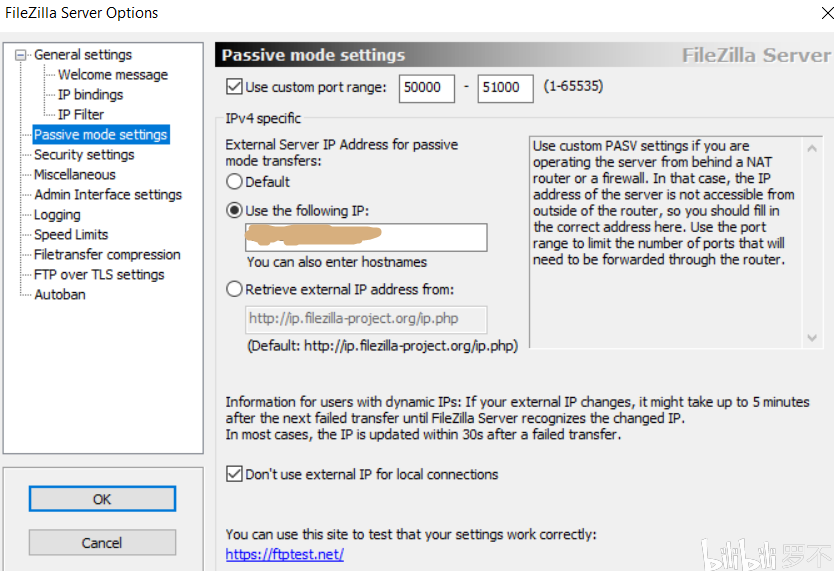
Task: Open the IP bindings page
Action: (x=90, y=95)
